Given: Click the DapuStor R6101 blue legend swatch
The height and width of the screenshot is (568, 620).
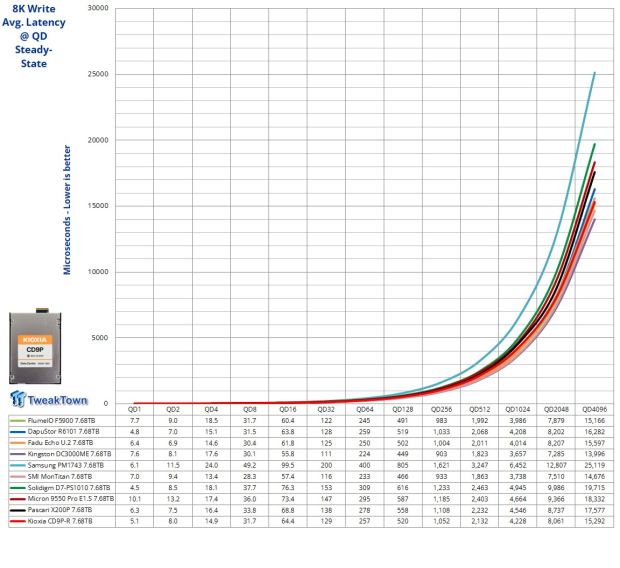Looking at the screenshot, I should [x=18, y=432].
